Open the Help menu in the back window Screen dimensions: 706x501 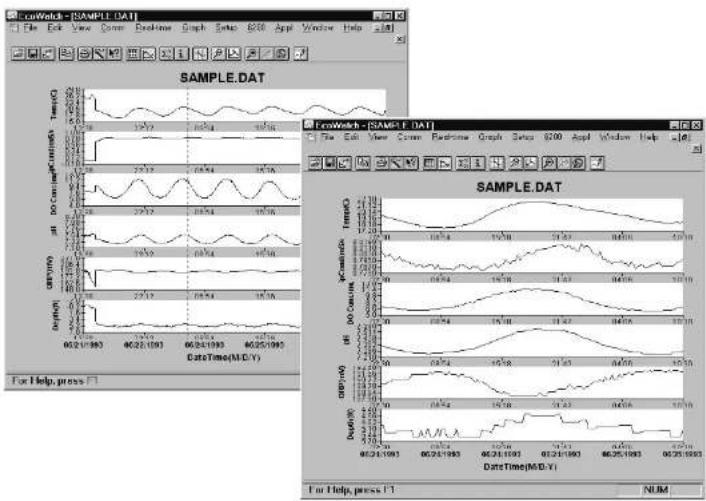coord(352,28)
